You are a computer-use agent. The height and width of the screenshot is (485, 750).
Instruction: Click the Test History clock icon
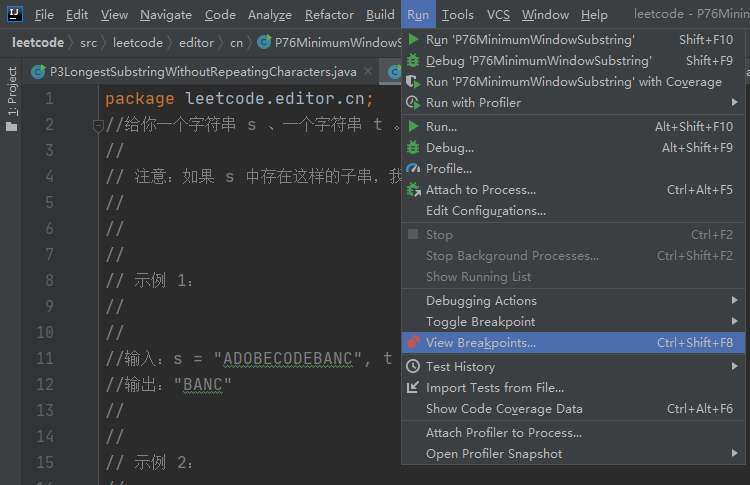[413, 367]
